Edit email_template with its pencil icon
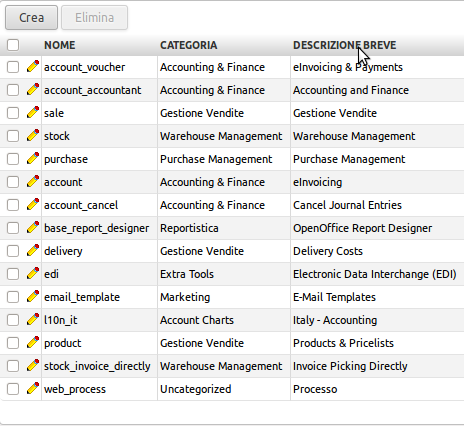Image resolution: width=464 pixels, height=426 pixels. 33,296
